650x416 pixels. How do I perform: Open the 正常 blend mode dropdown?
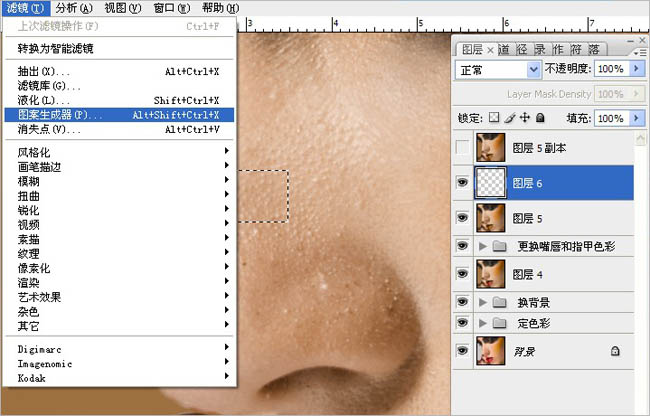tap(498, 70)
